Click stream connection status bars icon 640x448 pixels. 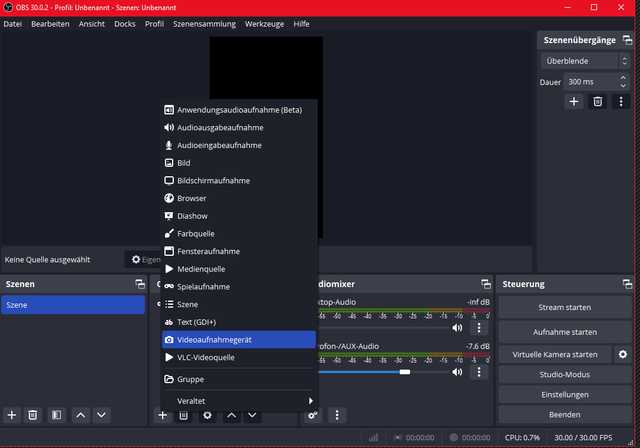point(373,437)
